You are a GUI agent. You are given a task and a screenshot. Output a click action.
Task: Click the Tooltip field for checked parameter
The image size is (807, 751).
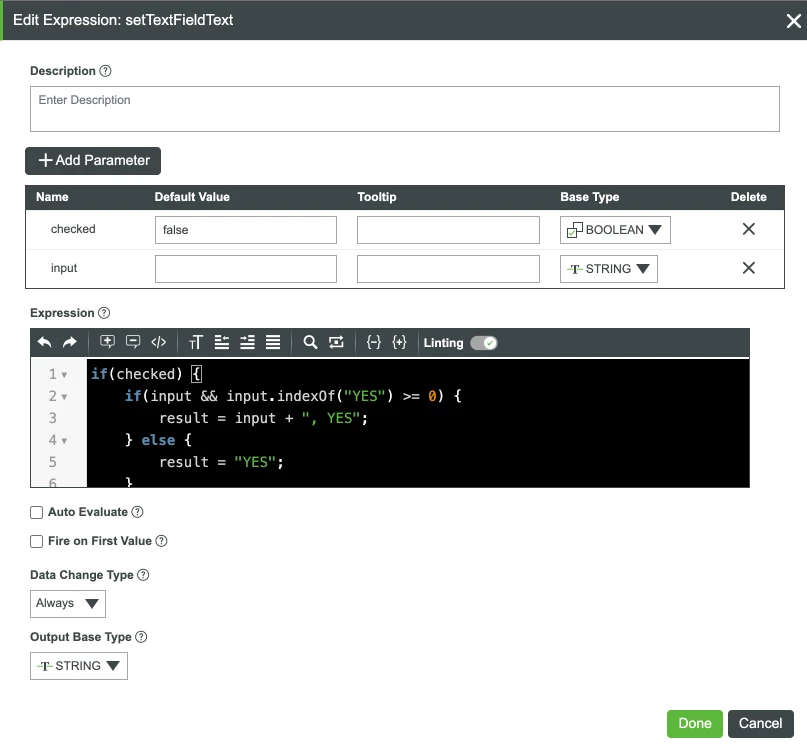coord(448,230)
